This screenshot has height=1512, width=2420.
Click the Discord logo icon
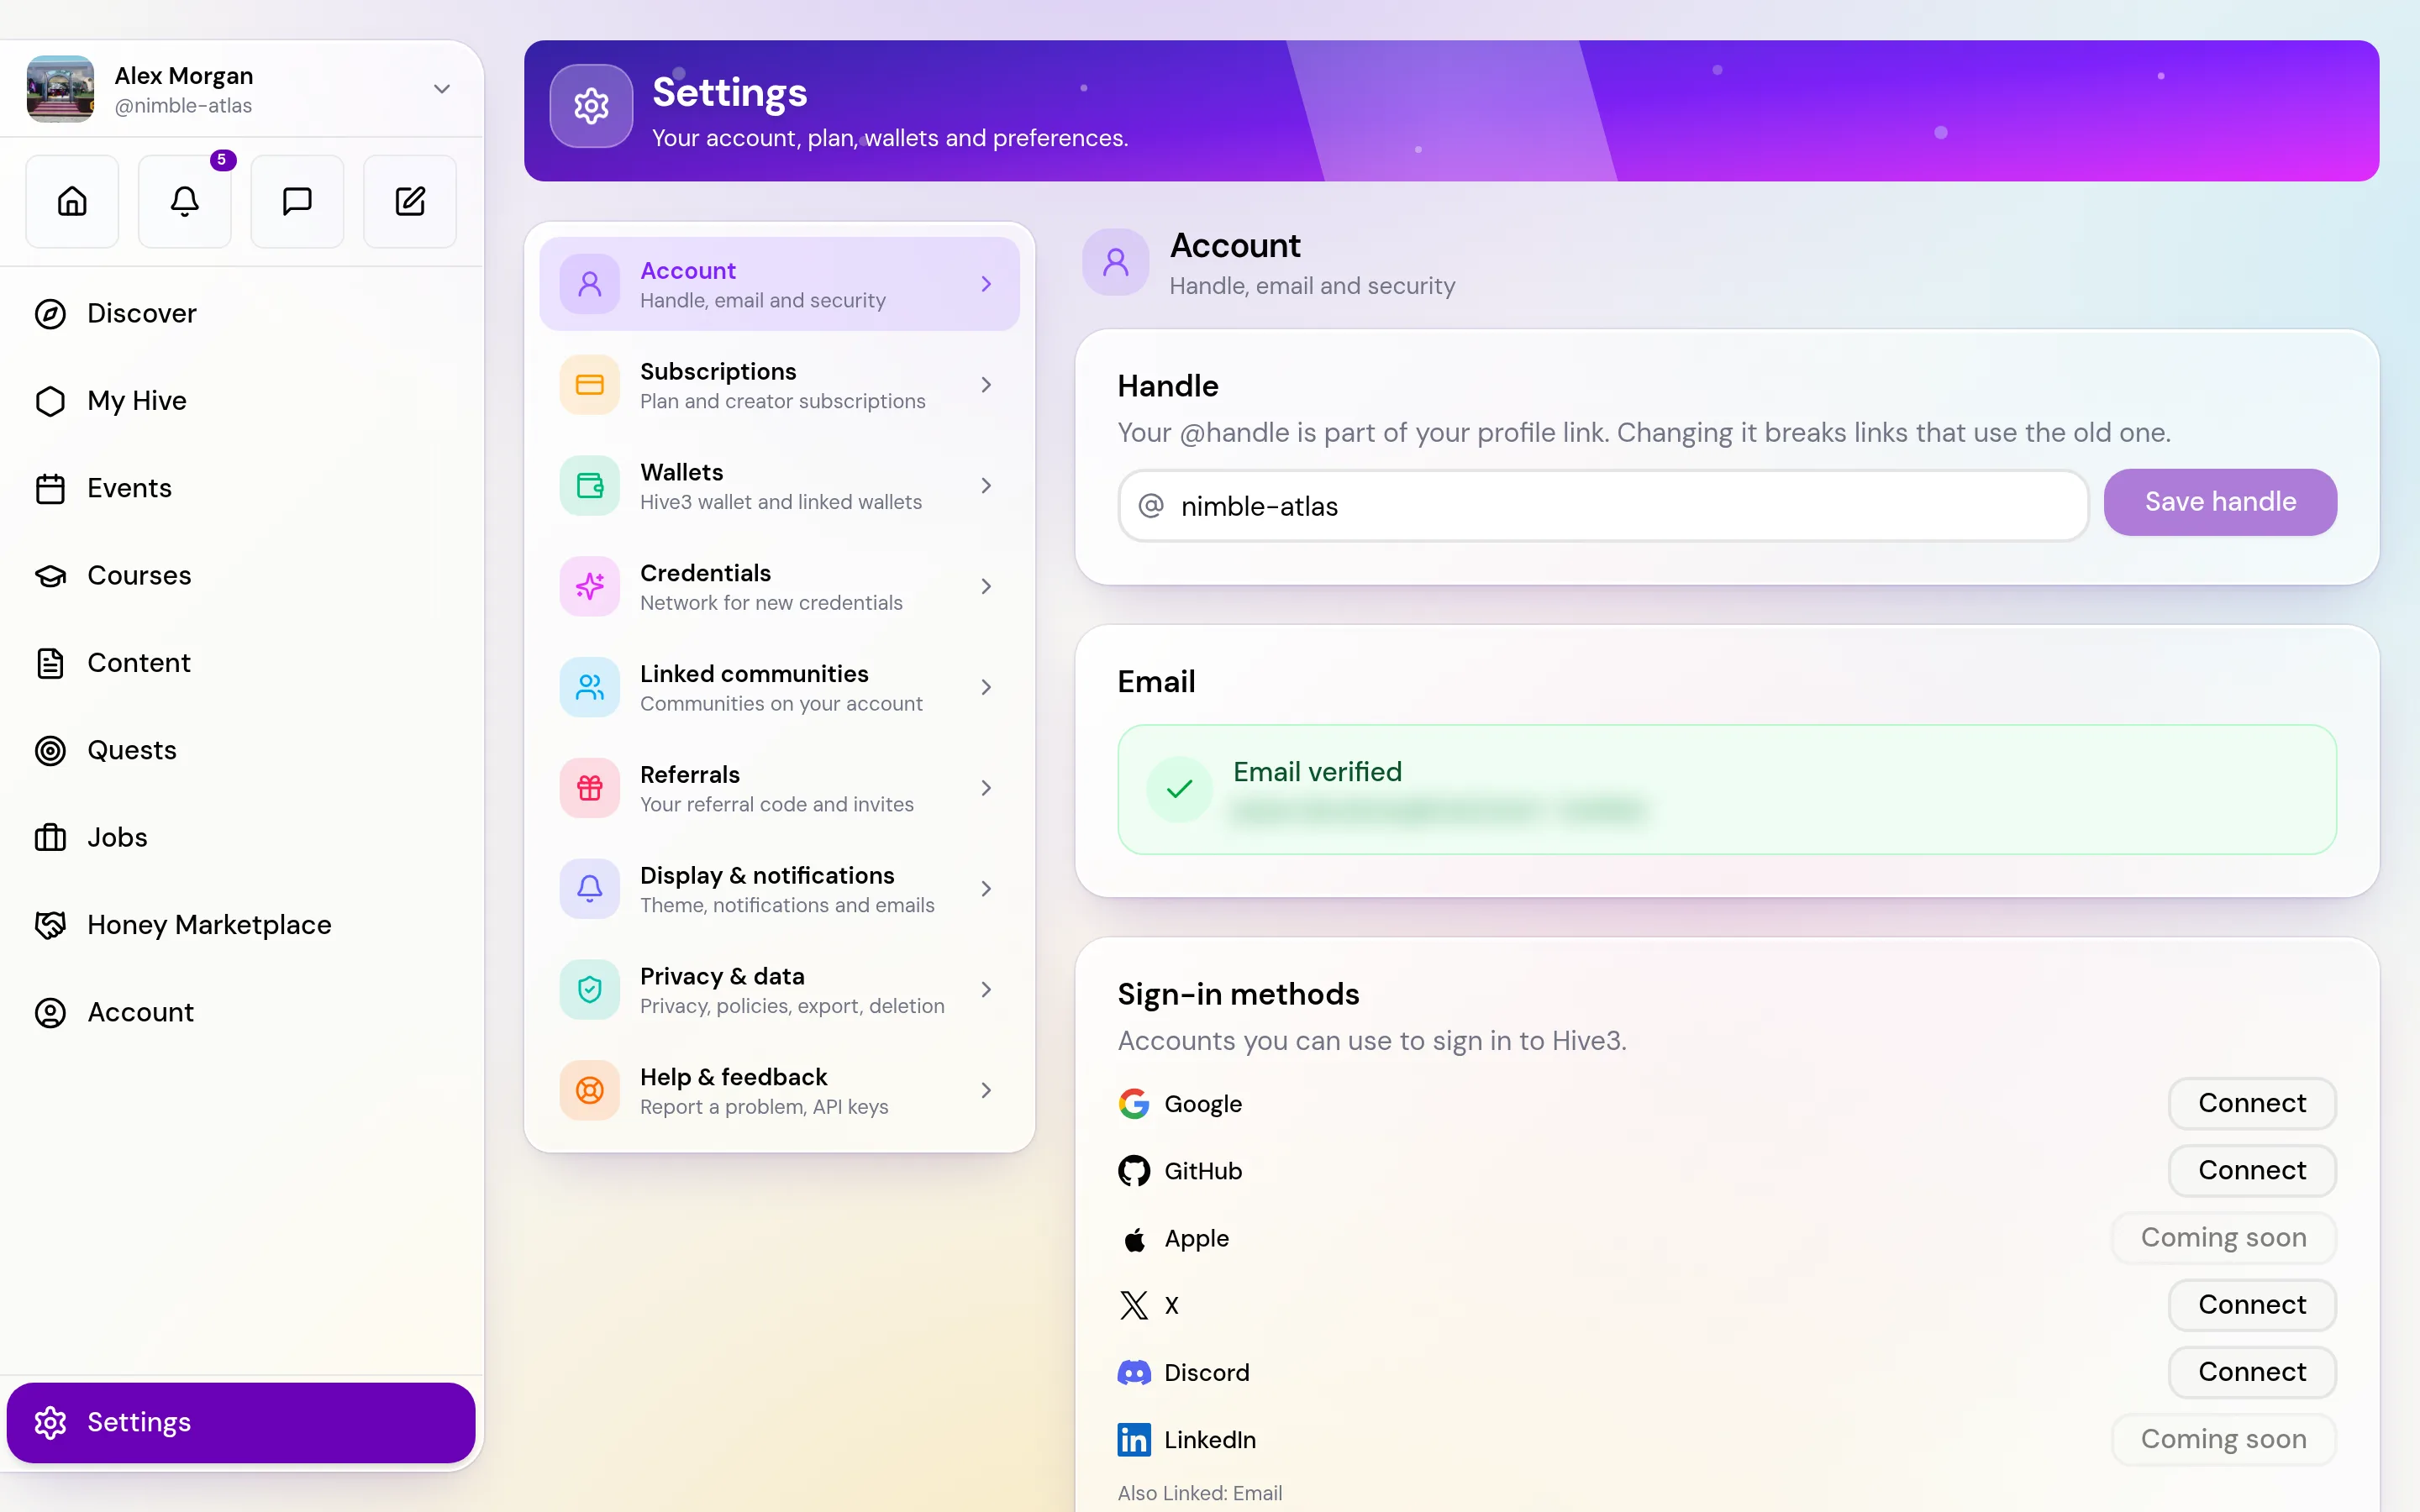click(x=1134, y=1373)
